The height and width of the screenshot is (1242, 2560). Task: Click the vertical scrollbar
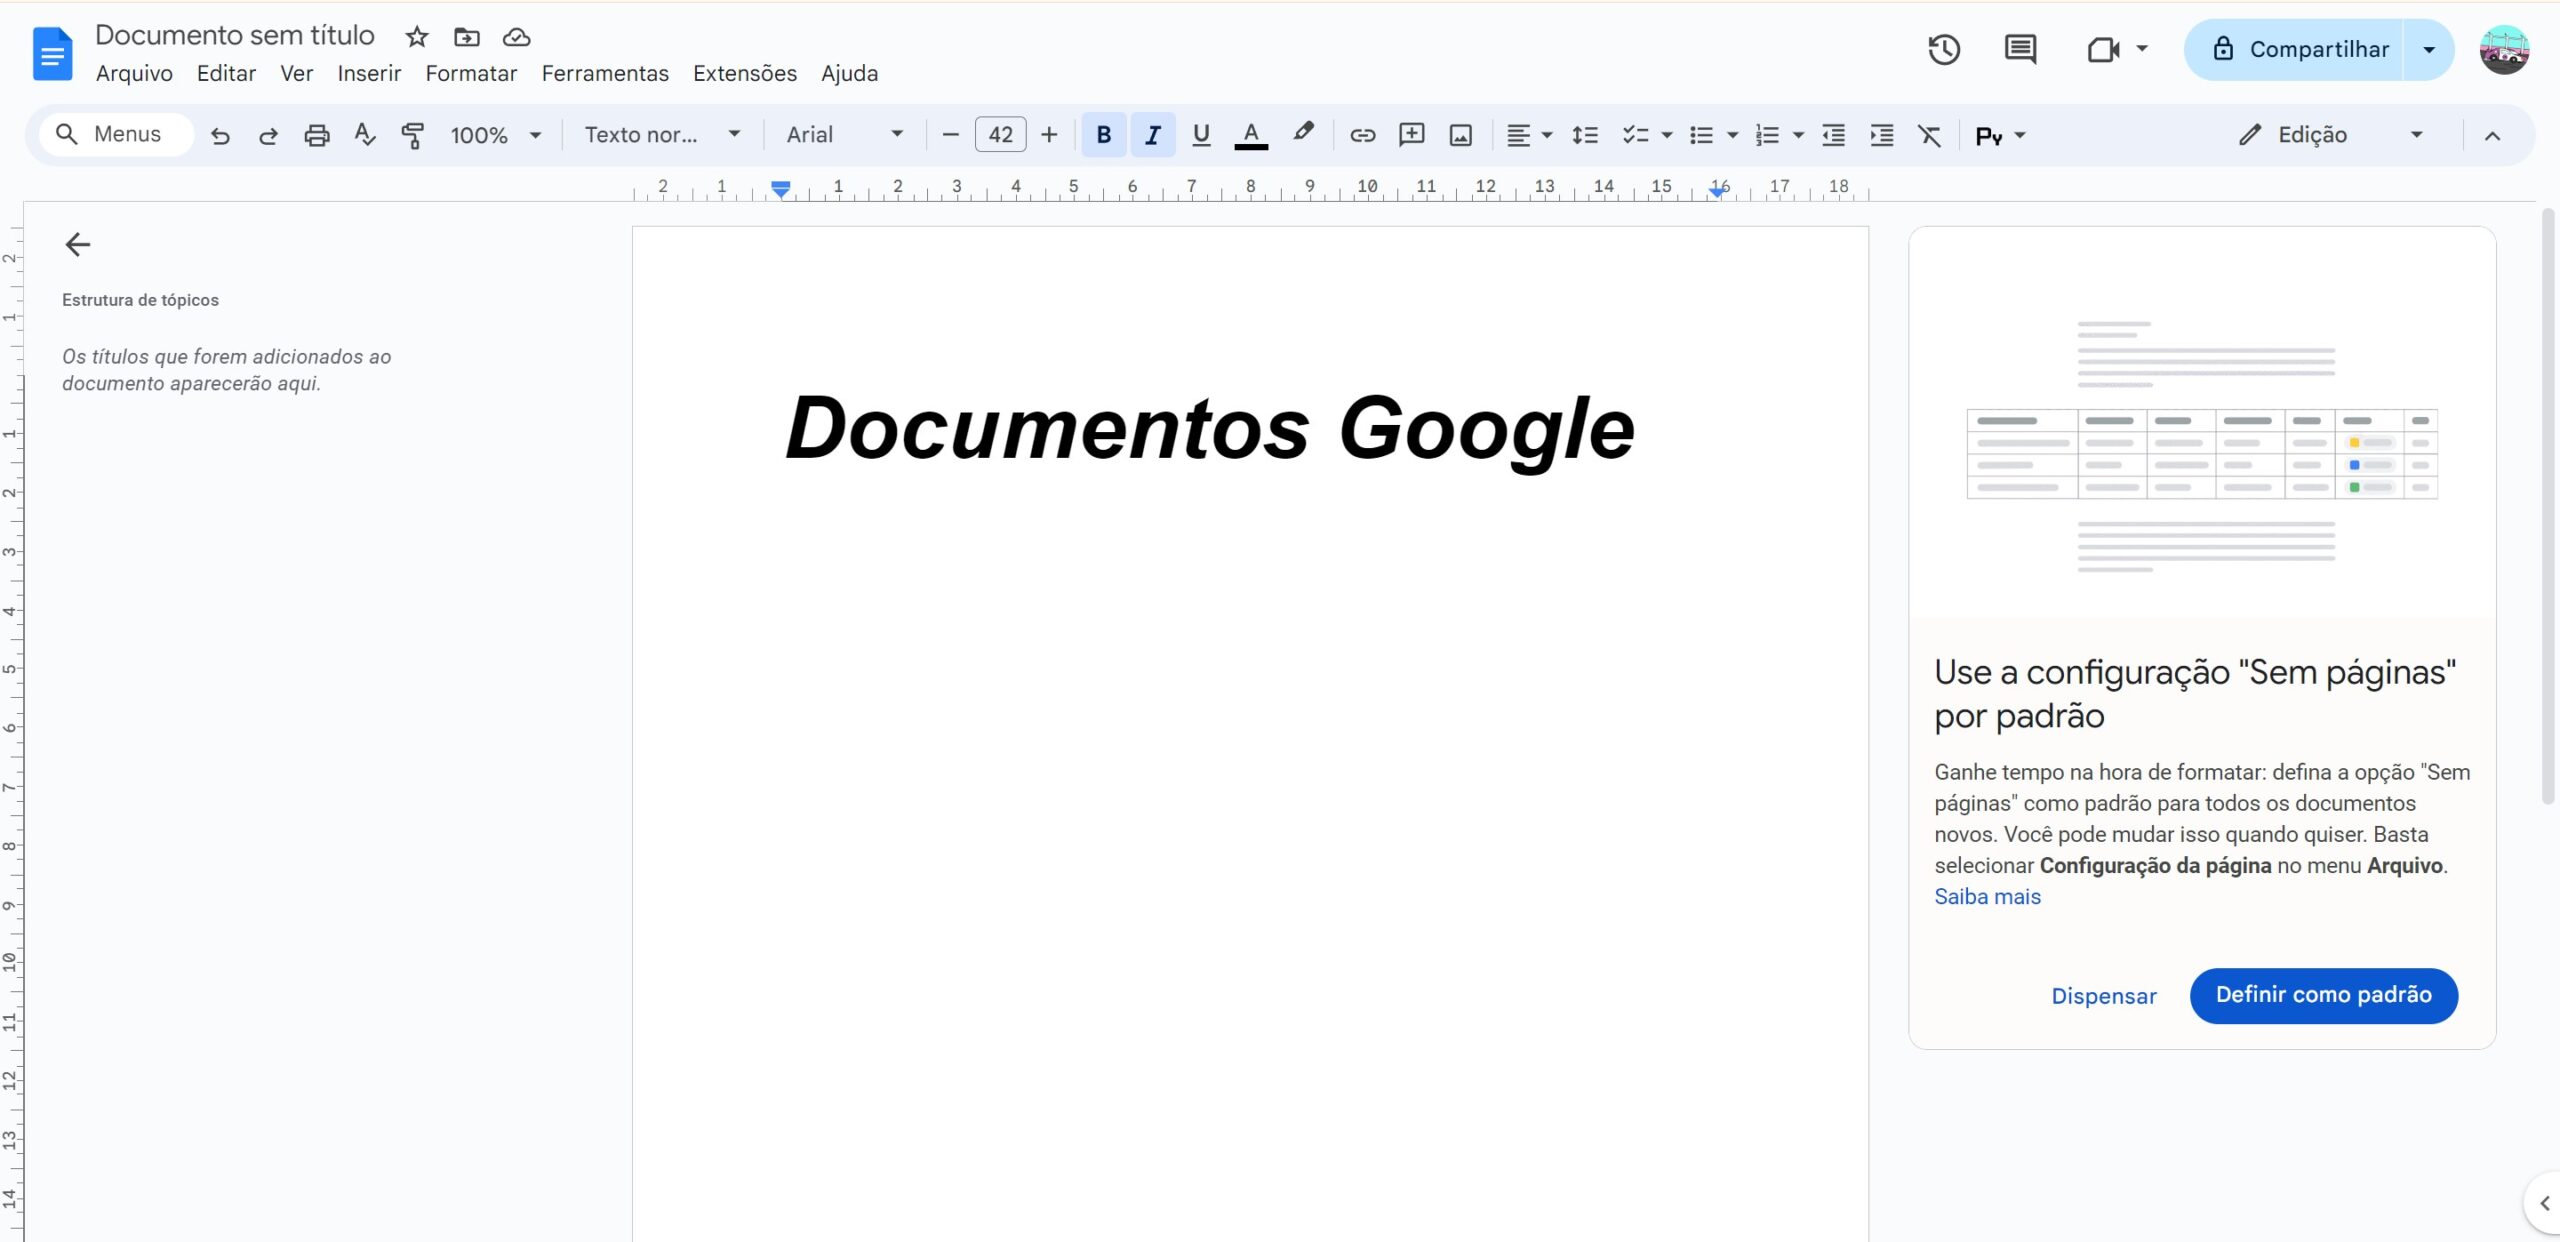pyautogui.click(x=2548, y=507)
